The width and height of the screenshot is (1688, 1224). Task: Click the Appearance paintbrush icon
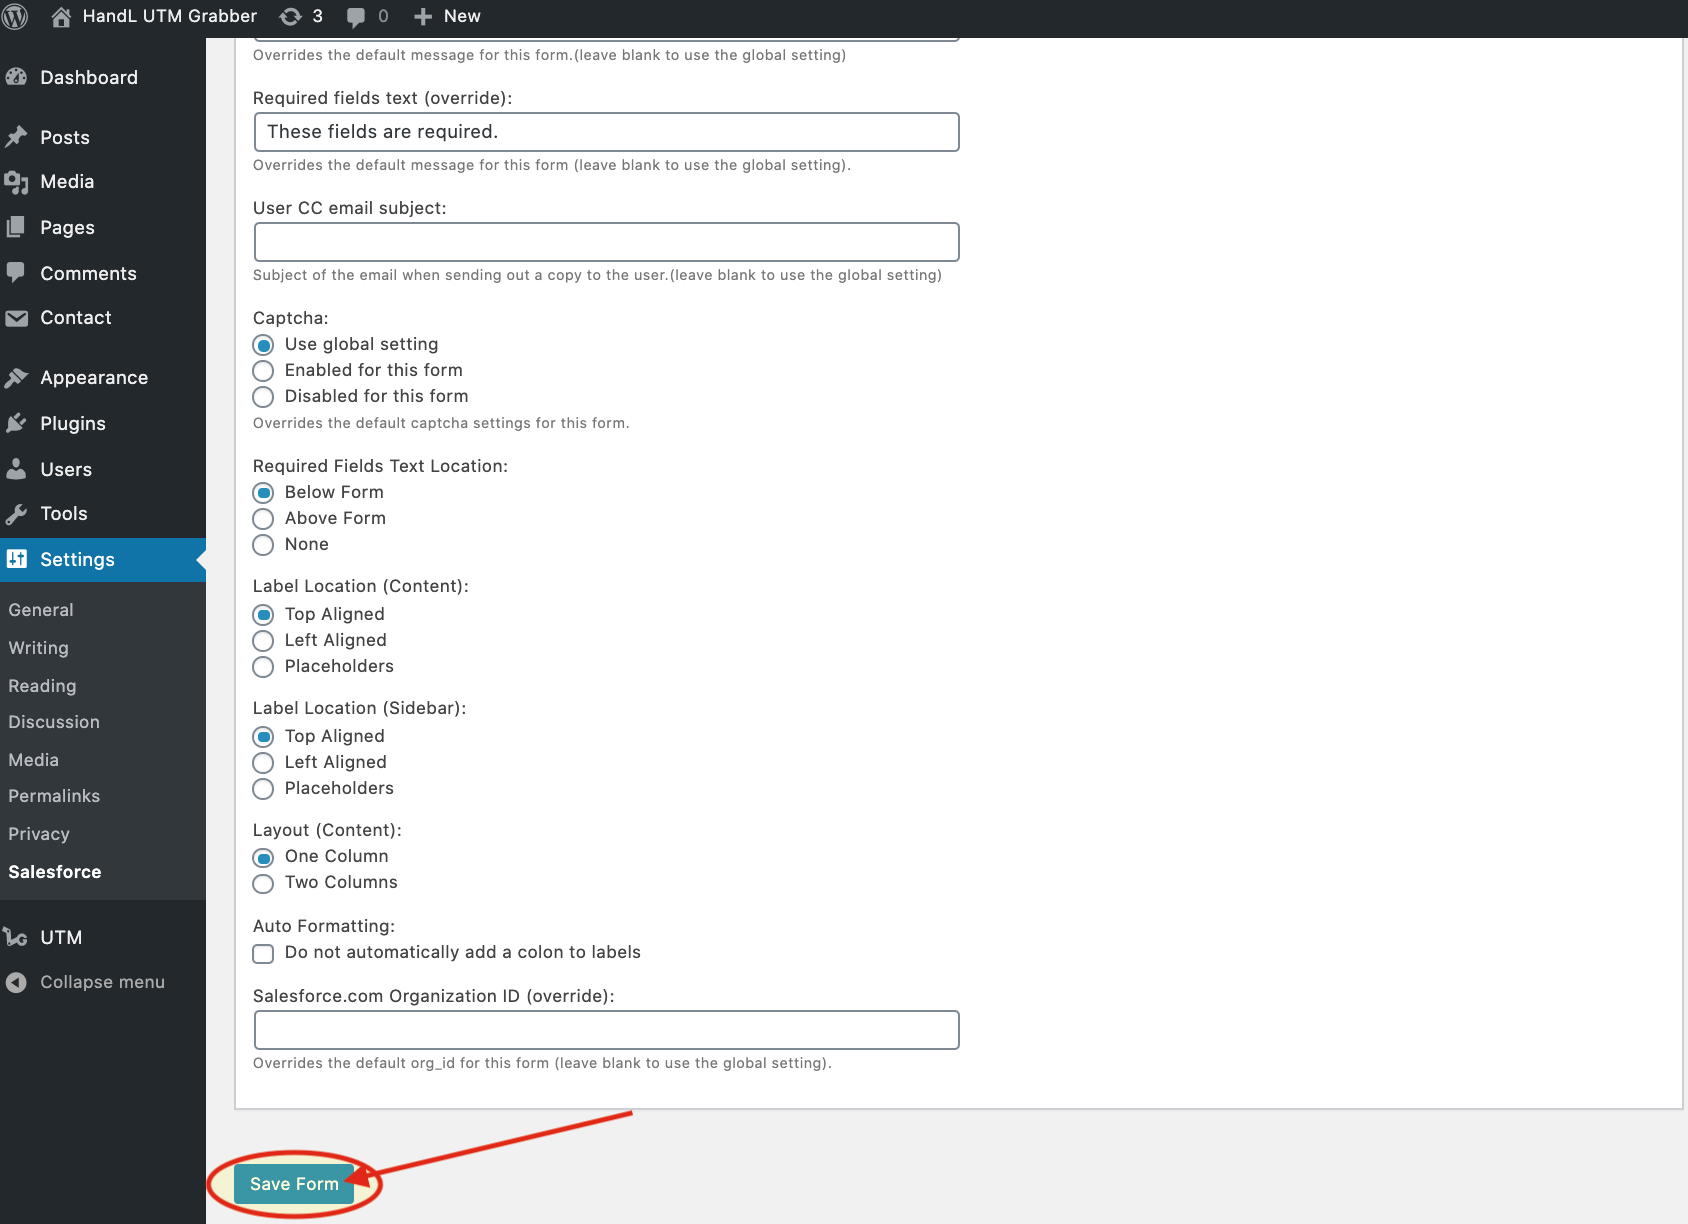16,378
